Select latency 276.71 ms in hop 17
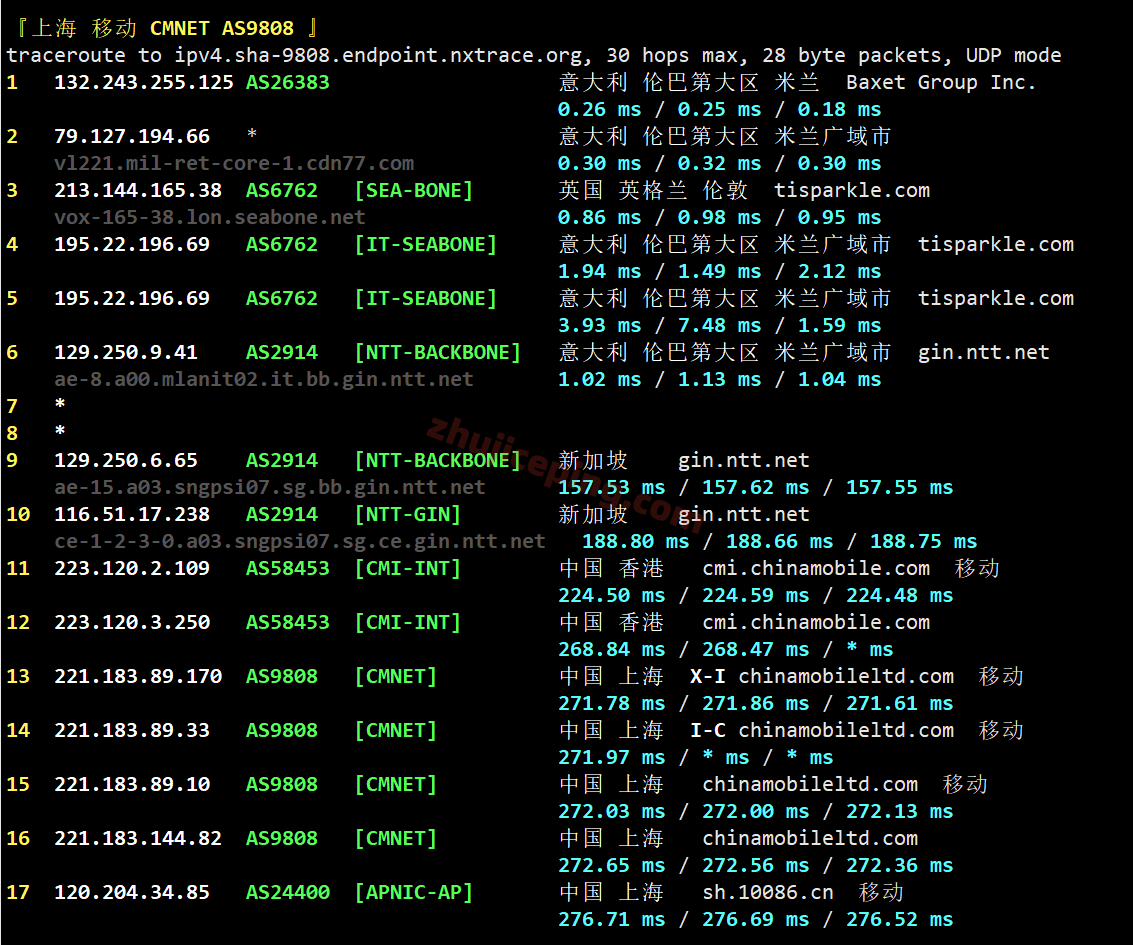Image resolution: width=1133 pixels, height=945 pixels. (x=611, y=919)
